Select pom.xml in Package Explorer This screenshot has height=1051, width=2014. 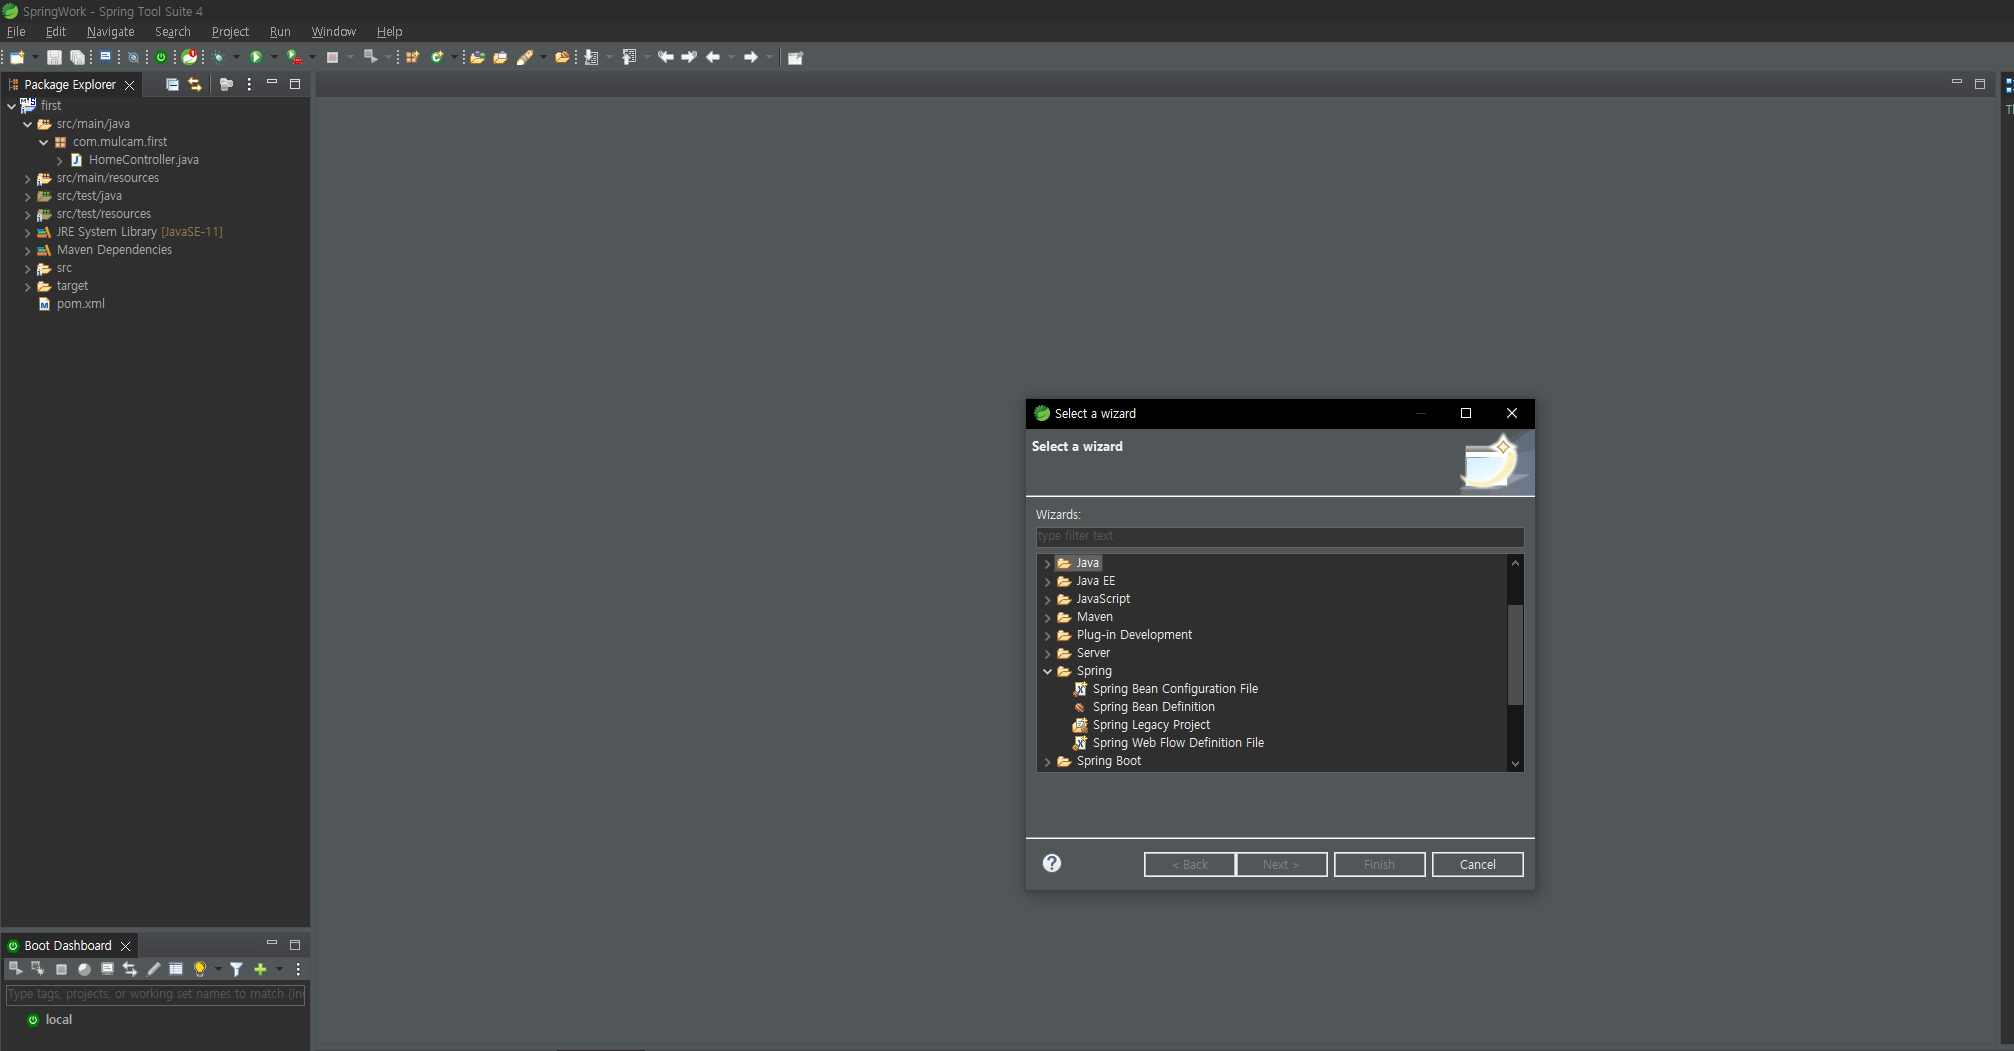coord(80,304)
